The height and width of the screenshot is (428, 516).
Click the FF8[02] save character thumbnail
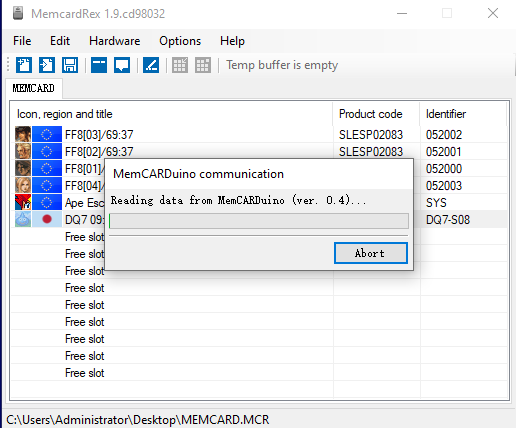pyautogui.click(x=23, y=151)
